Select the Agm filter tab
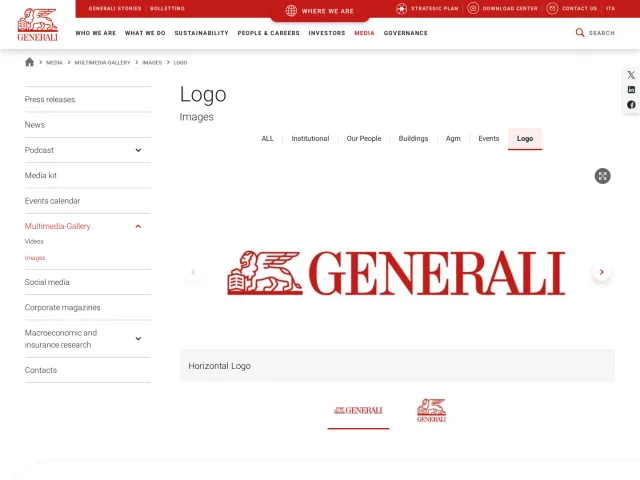The width and height of the screenshot is (640, 480). click(453, 139)
